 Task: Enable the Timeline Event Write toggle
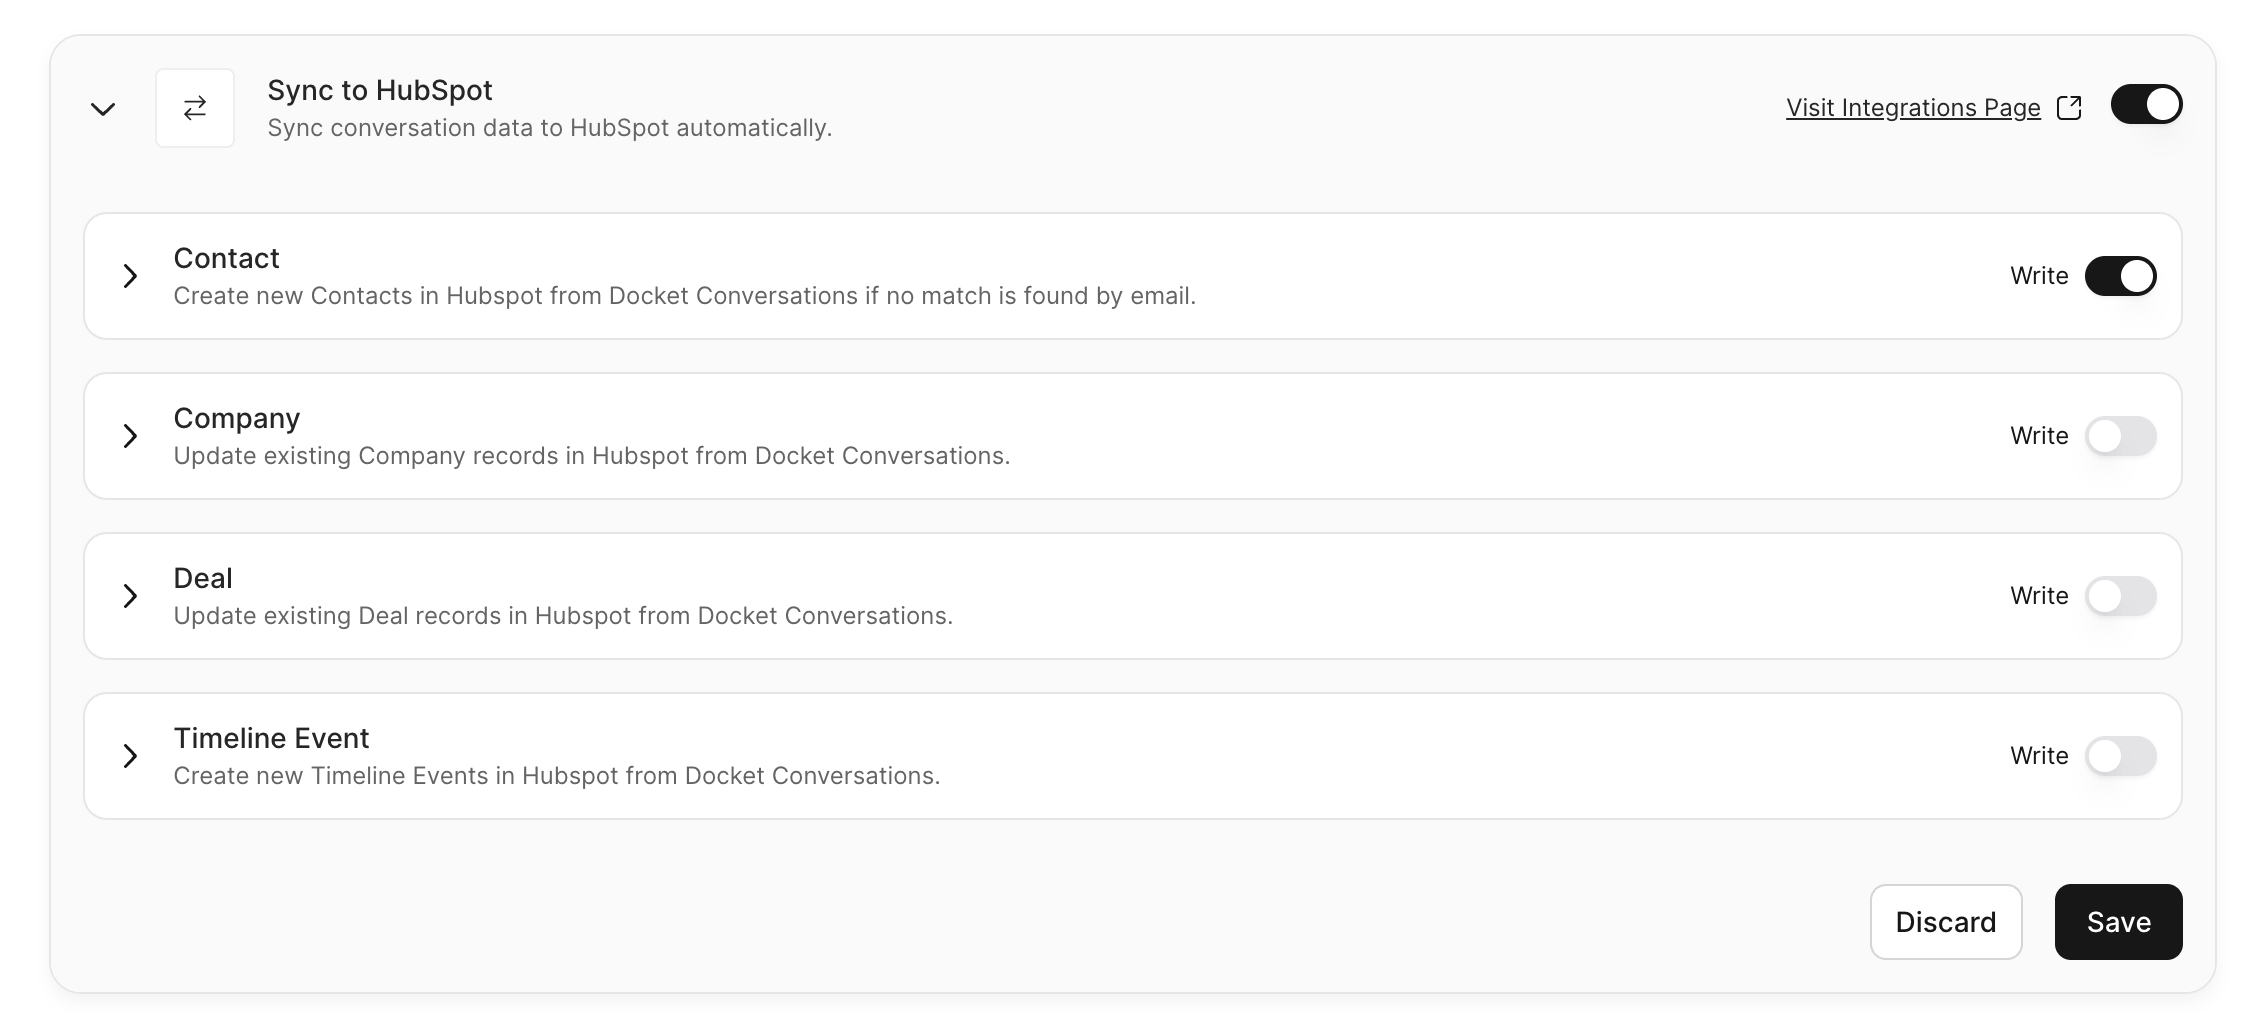point(2120,756)
